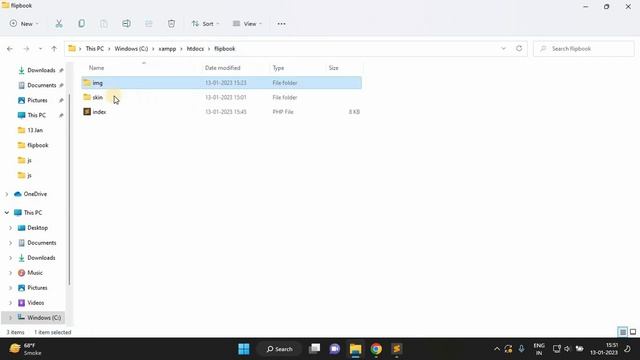640x360 pixels.
Task: Click 'This PC' in the address breadcrumb
Action: [95, 49]
